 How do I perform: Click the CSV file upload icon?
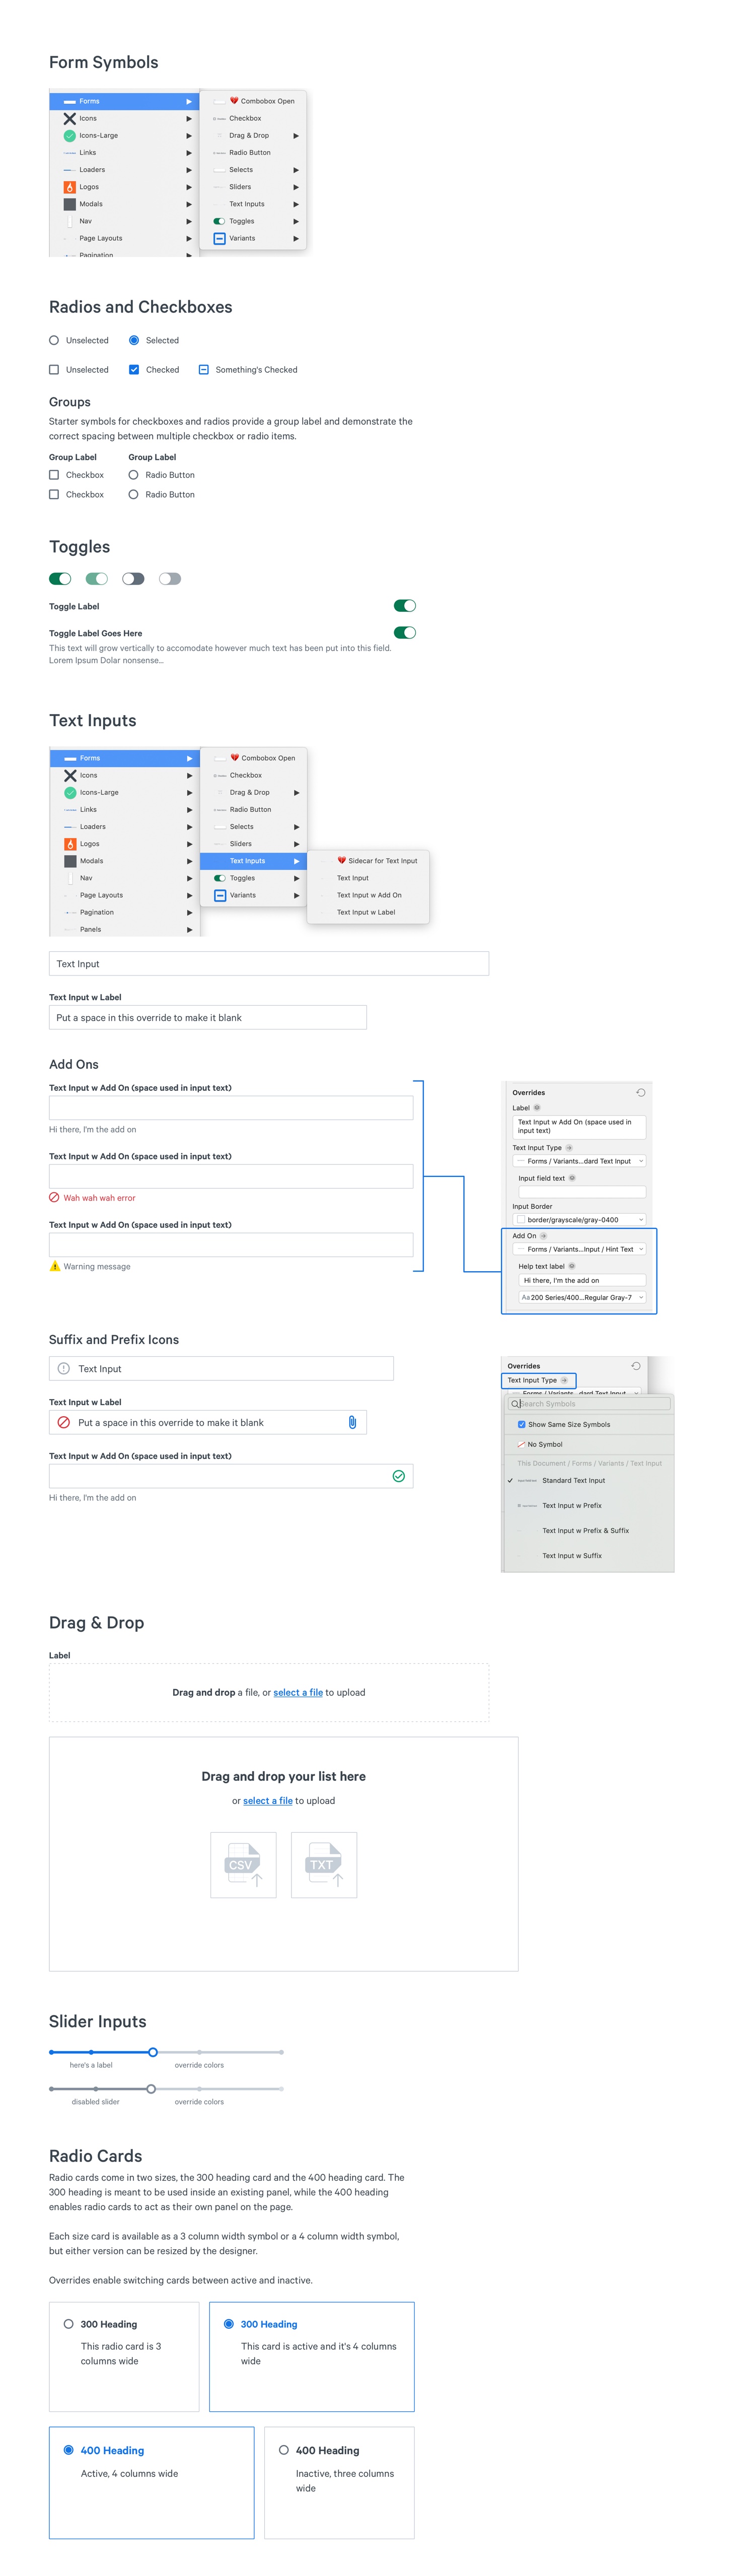(x=243, y=1864)
